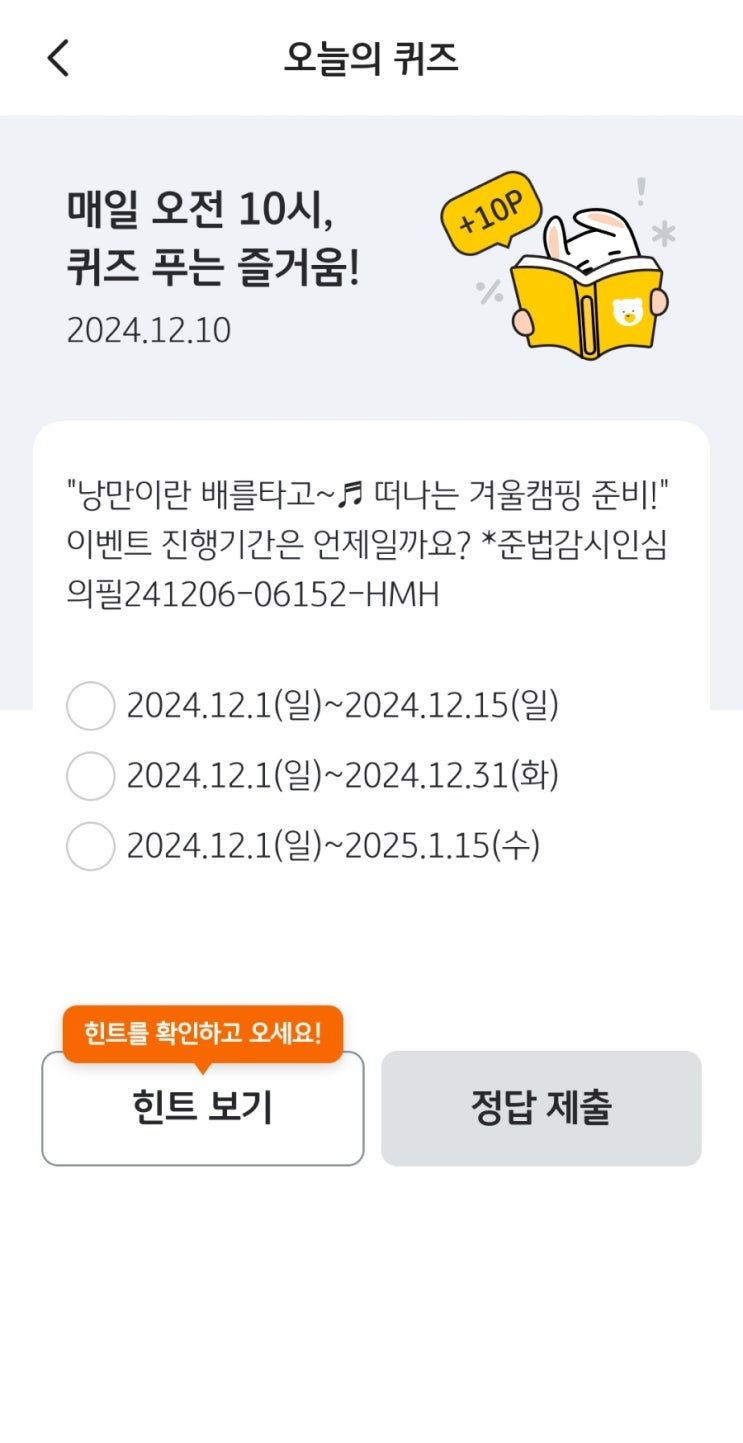Tap the percent sign decoration beside the book

tap(490, 291)
